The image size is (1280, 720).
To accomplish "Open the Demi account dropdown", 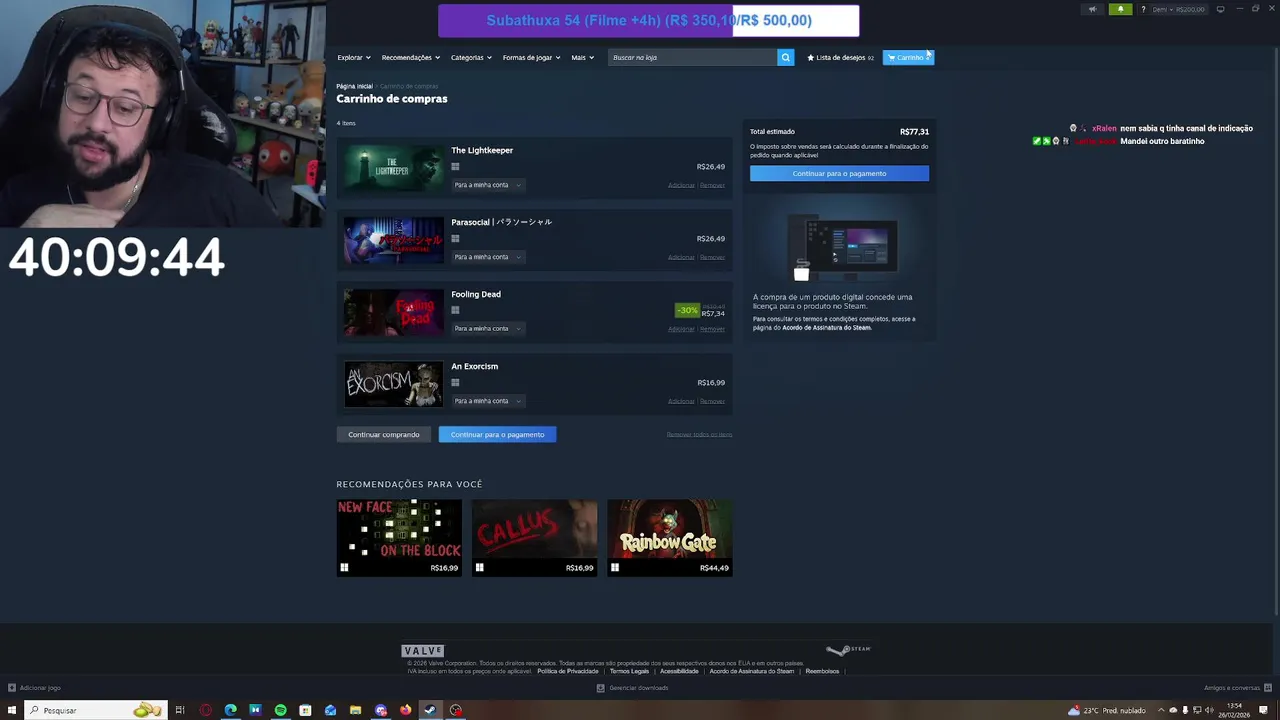I will tap(1179, 9).
